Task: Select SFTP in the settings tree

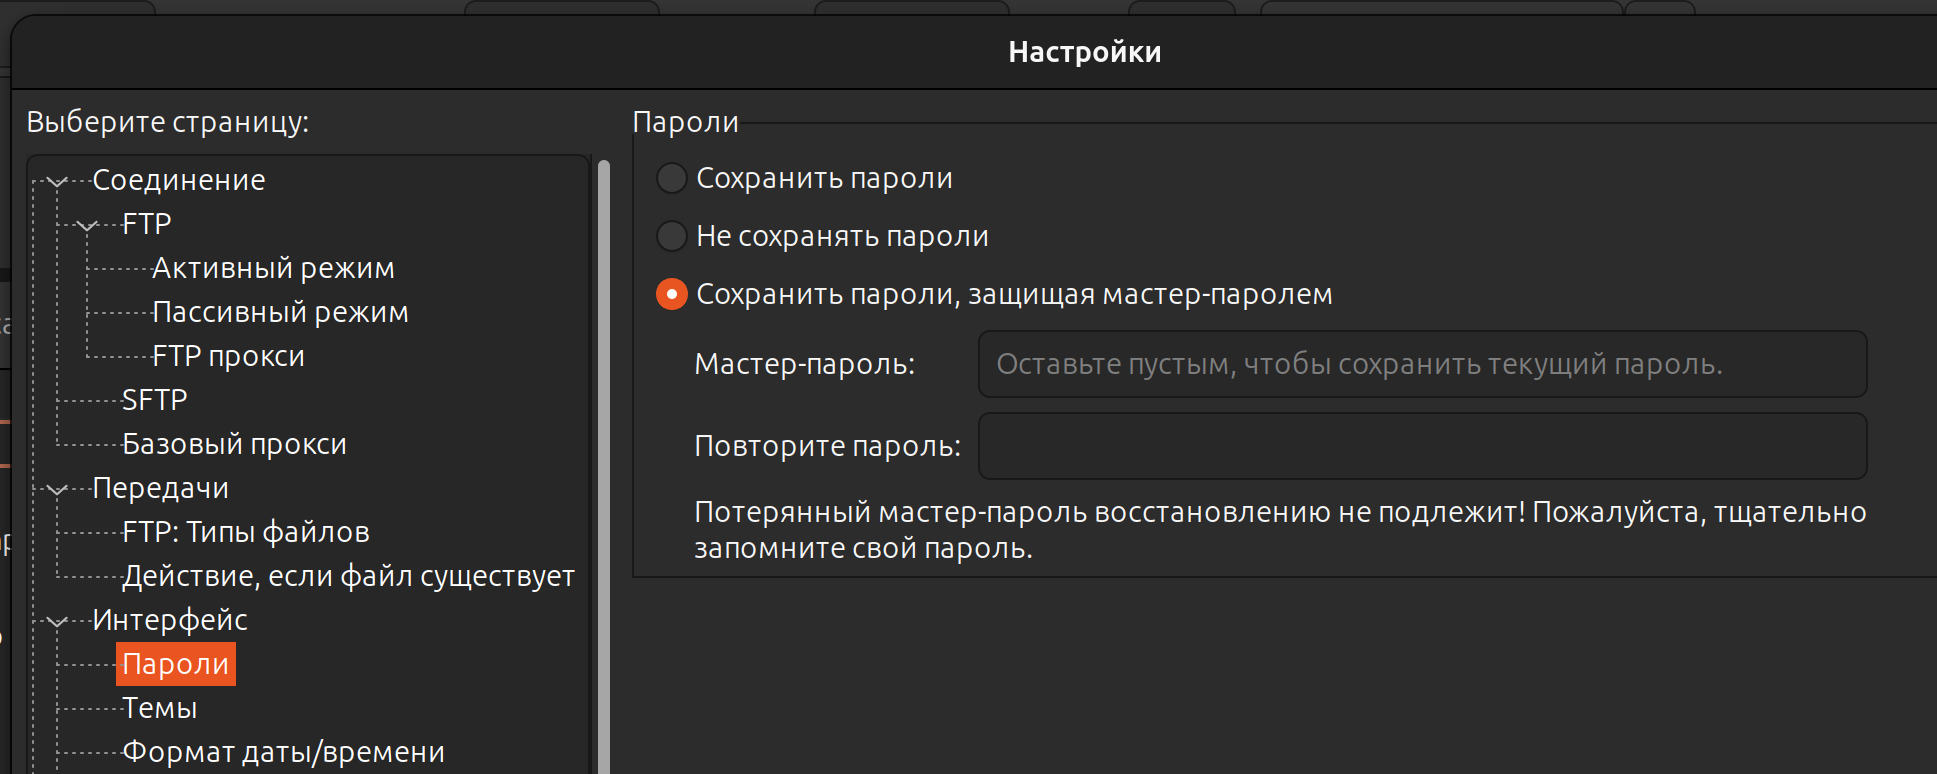Action: pyautogui.click(x=154, y=401)
